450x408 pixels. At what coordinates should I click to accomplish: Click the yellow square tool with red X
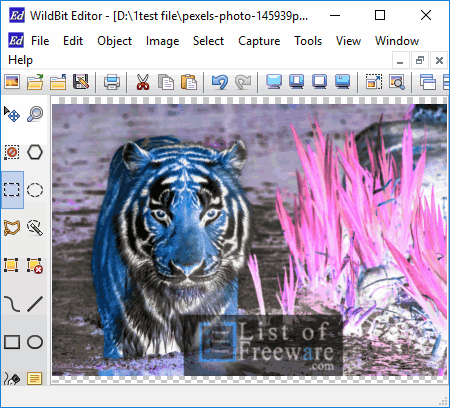coord(35,266)
